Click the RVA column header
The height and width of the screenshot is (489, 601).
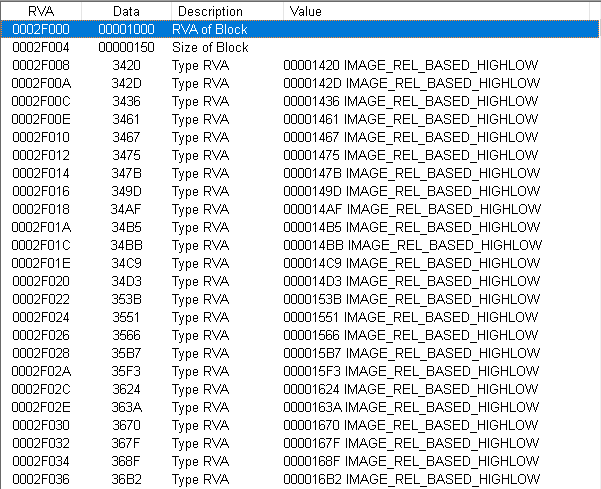click(x=41, y=11)
